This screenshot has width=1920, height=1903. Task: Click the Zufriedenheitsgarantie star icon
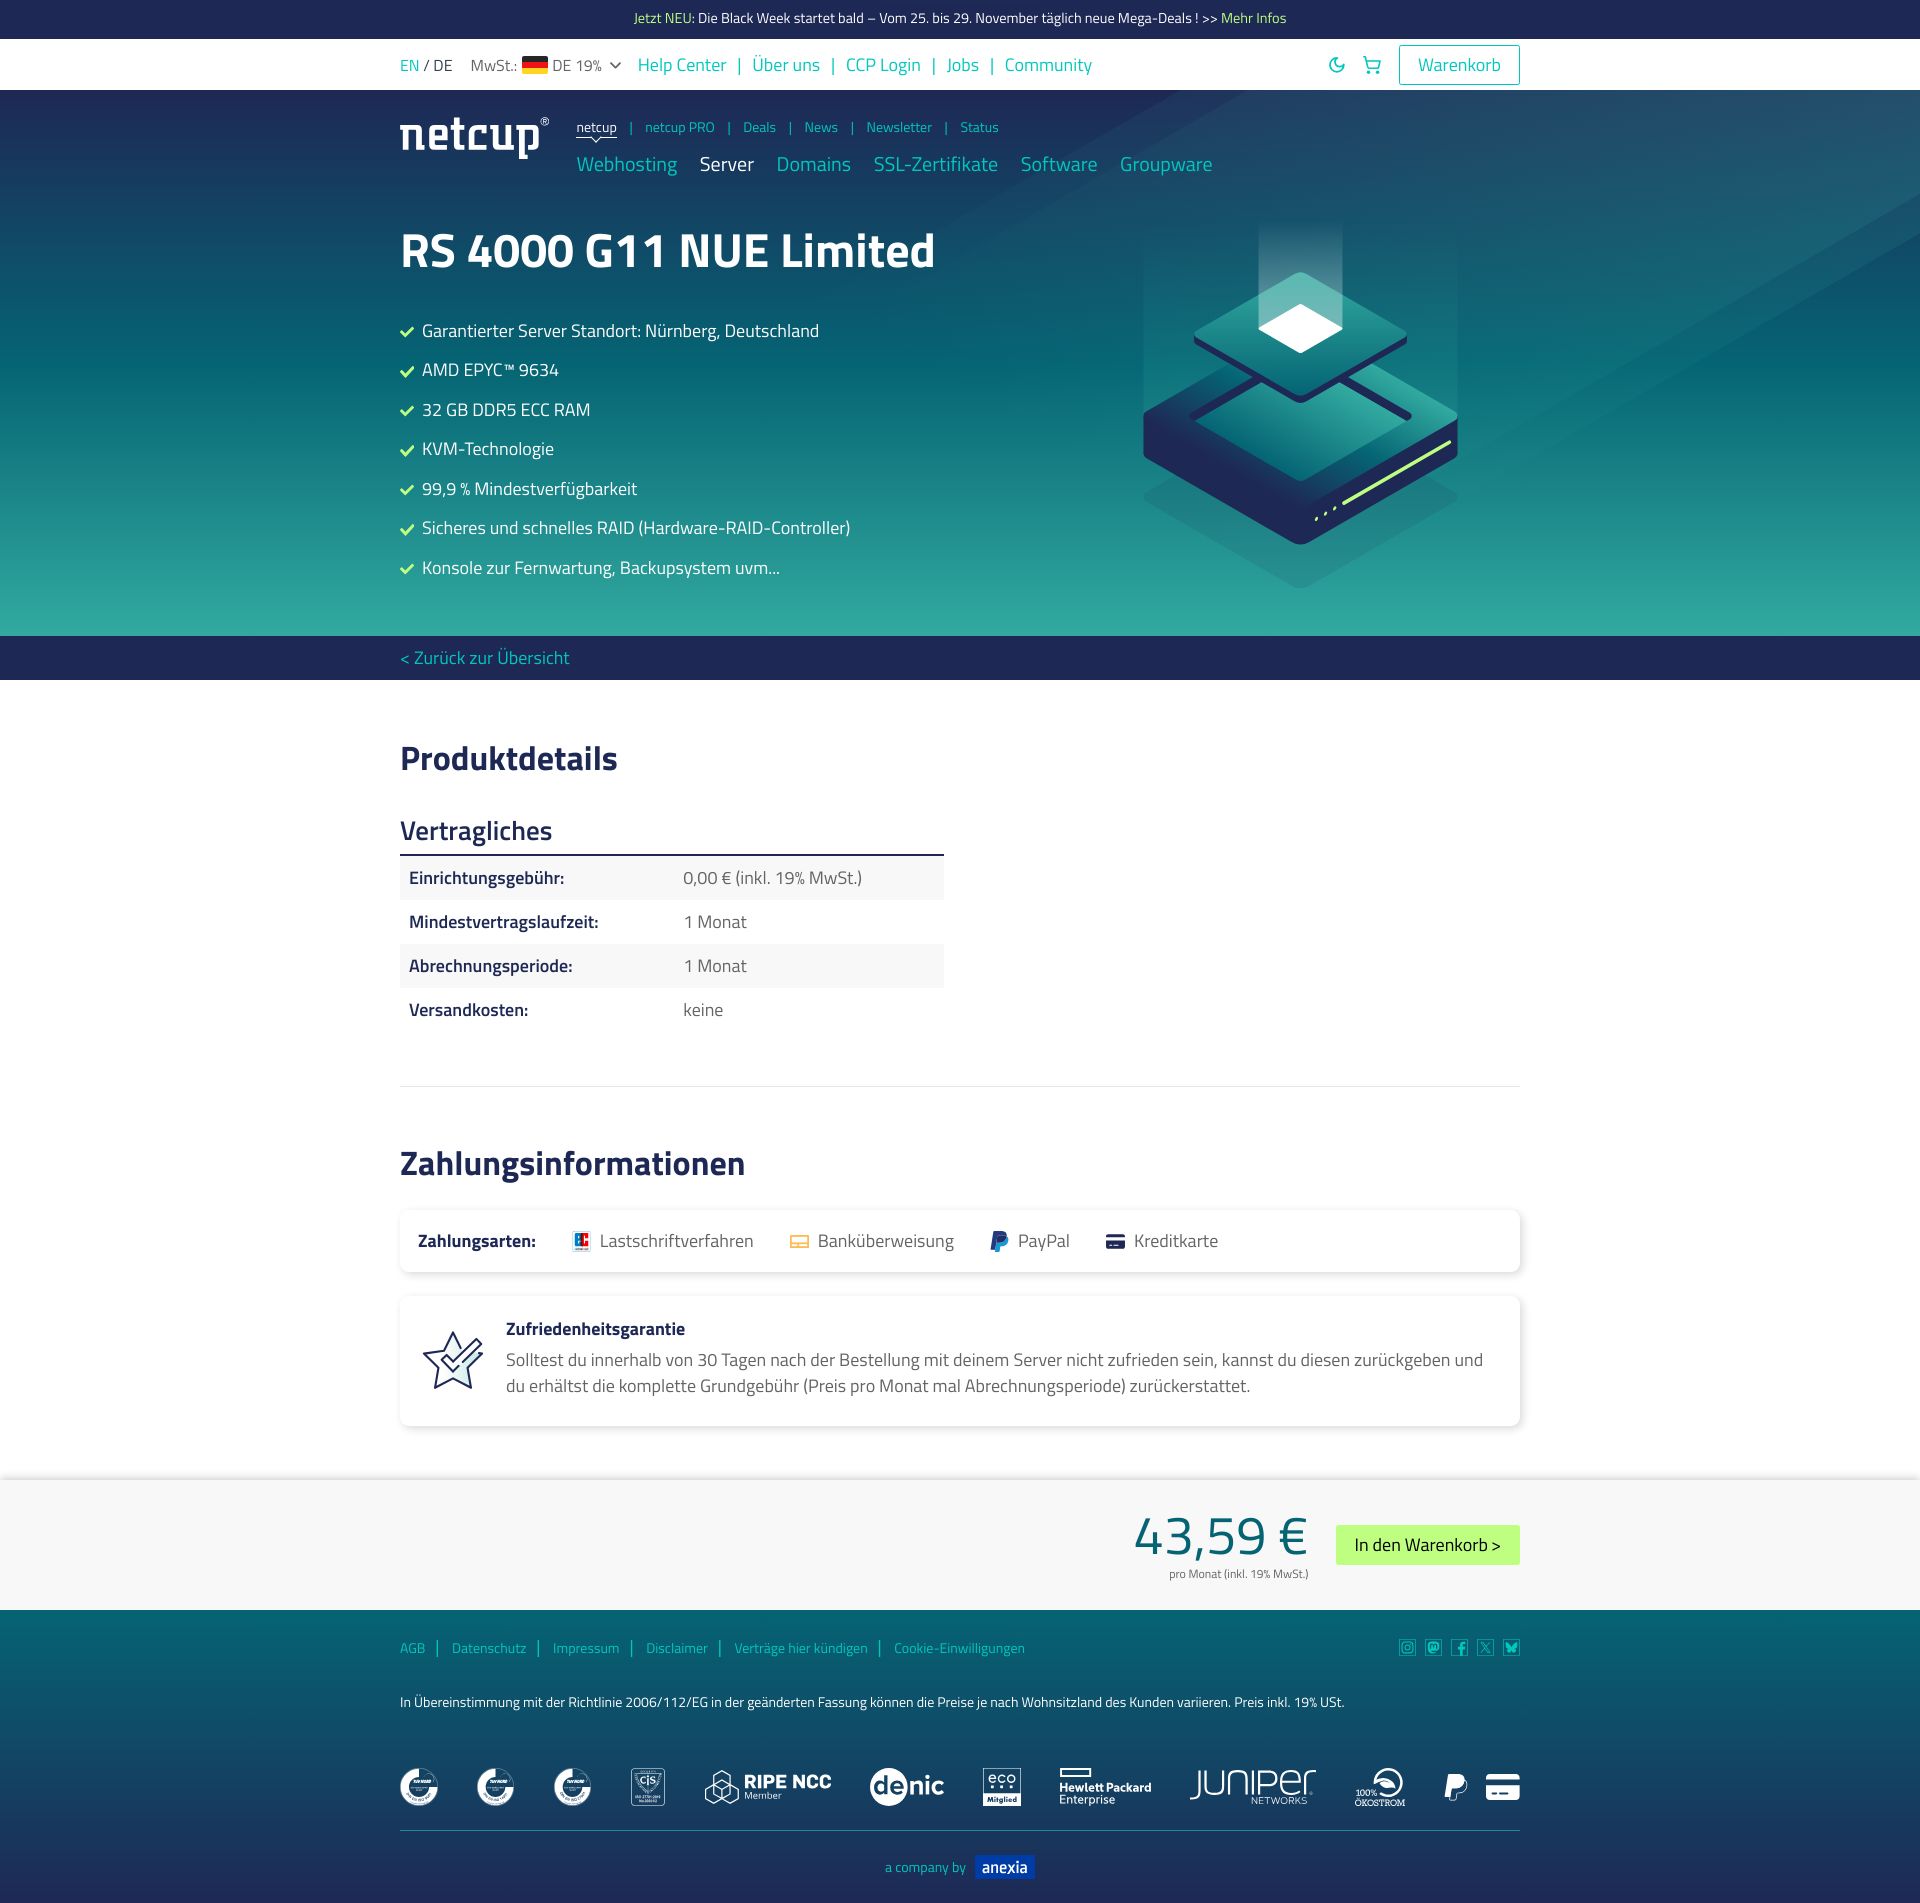click(453, 1360)
